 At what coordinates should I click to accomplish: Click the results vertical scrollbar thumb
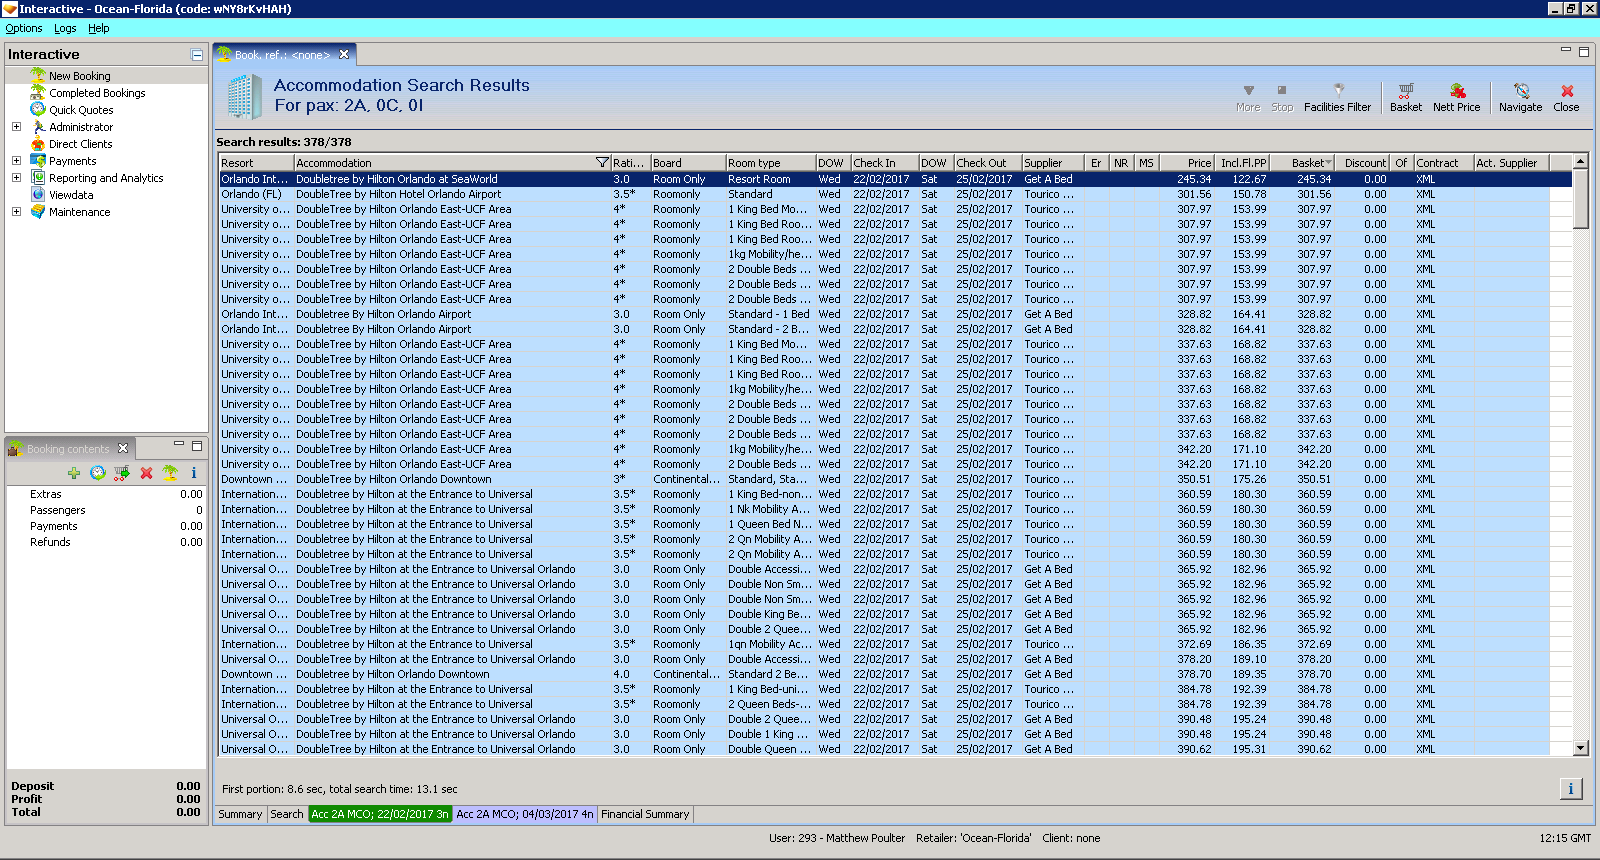(1581, 198)
